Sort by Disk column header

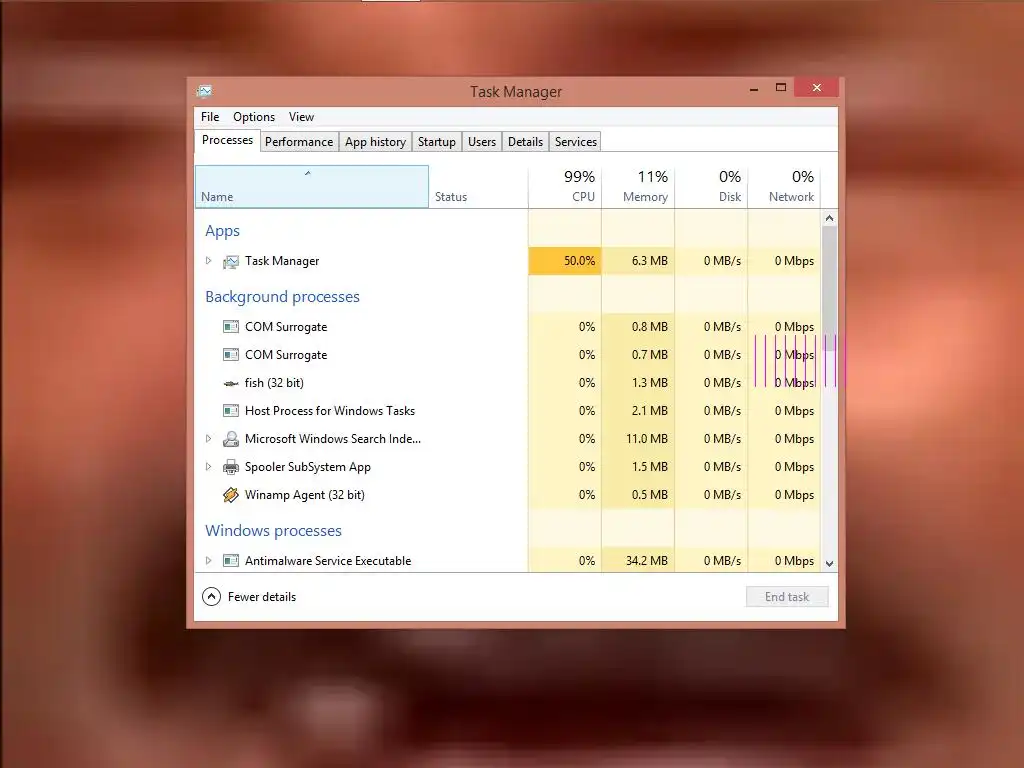coord(711,187)
